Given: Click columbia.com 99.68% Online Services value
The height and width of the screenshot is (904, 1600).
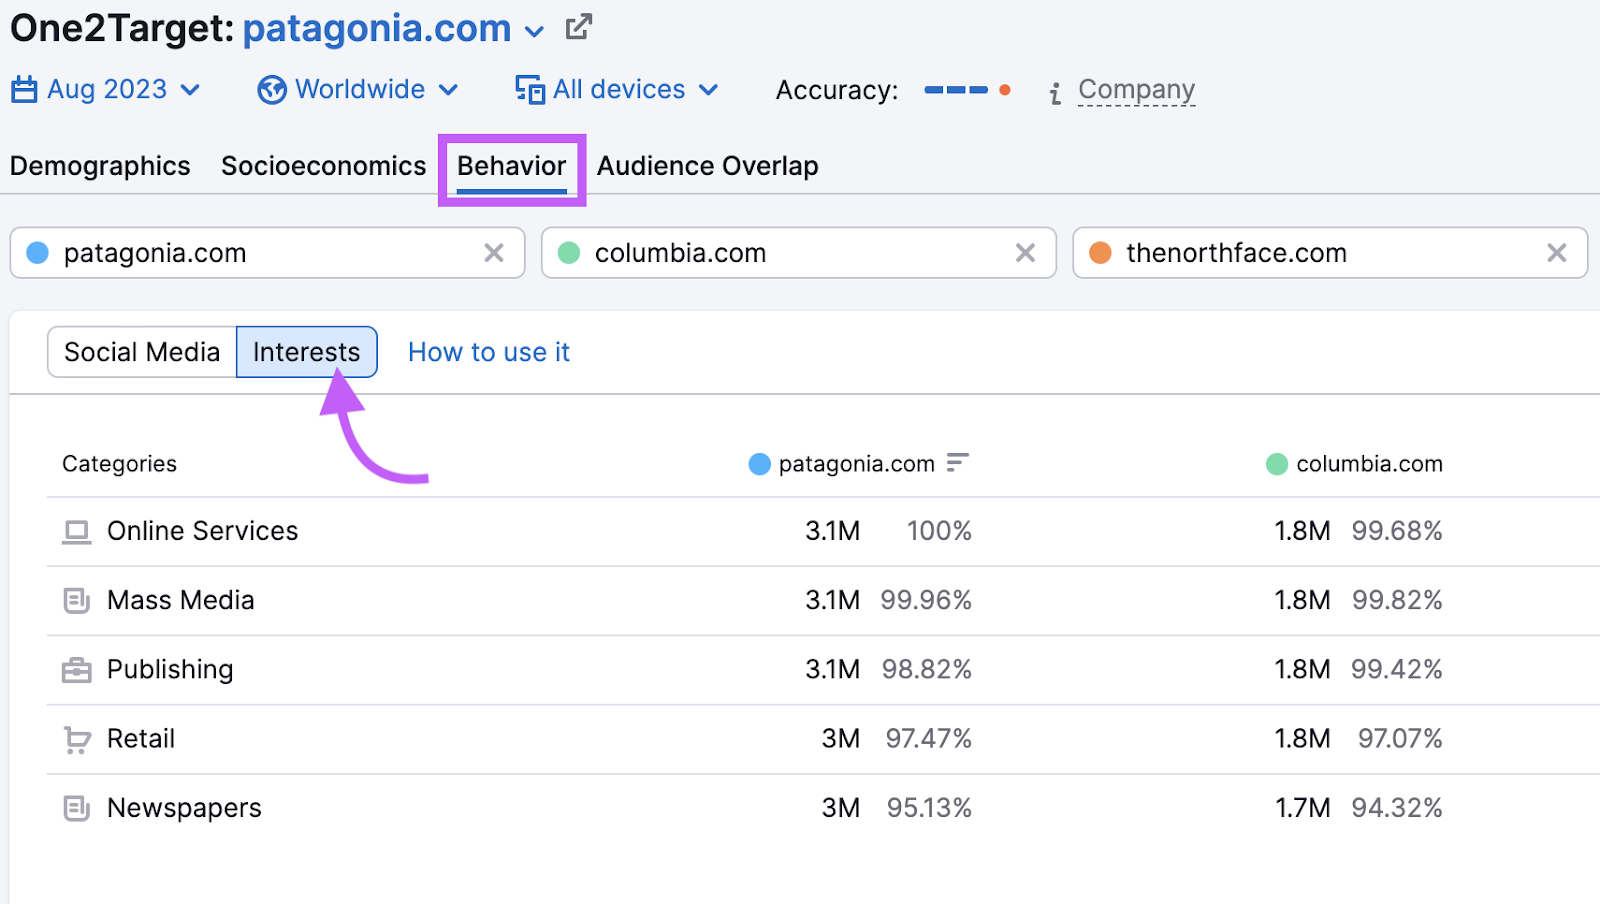Looking at the screenshot, I should (1397, 531).
